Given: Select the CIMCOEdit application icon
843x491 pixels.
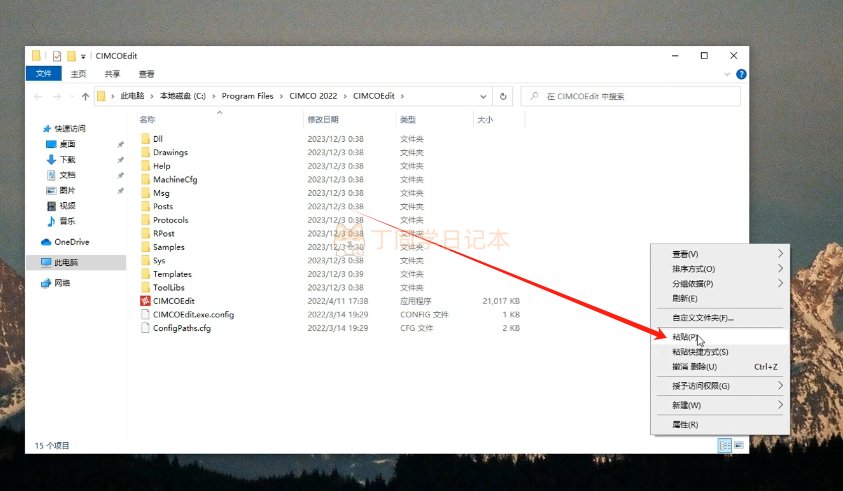Looking at the screenshot, I should coord(145,301).
